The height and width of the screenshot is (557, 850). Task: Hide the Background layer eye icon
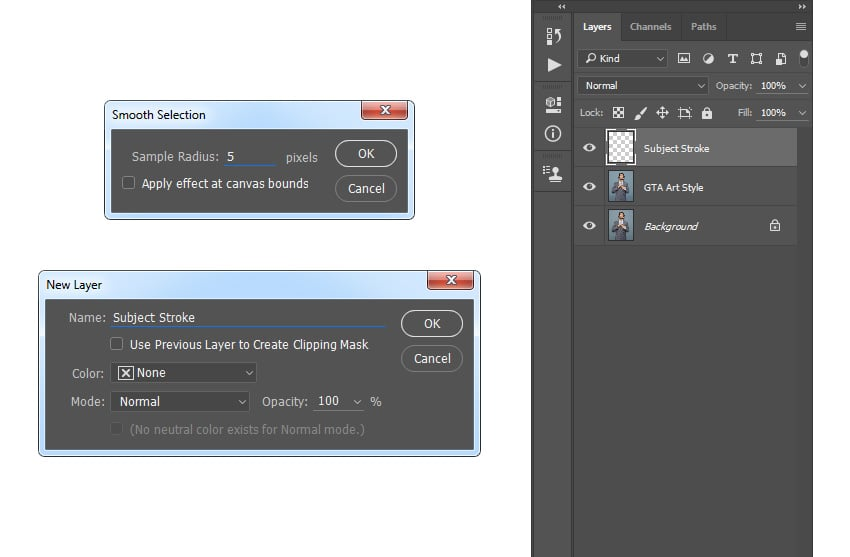click(589, 225)
